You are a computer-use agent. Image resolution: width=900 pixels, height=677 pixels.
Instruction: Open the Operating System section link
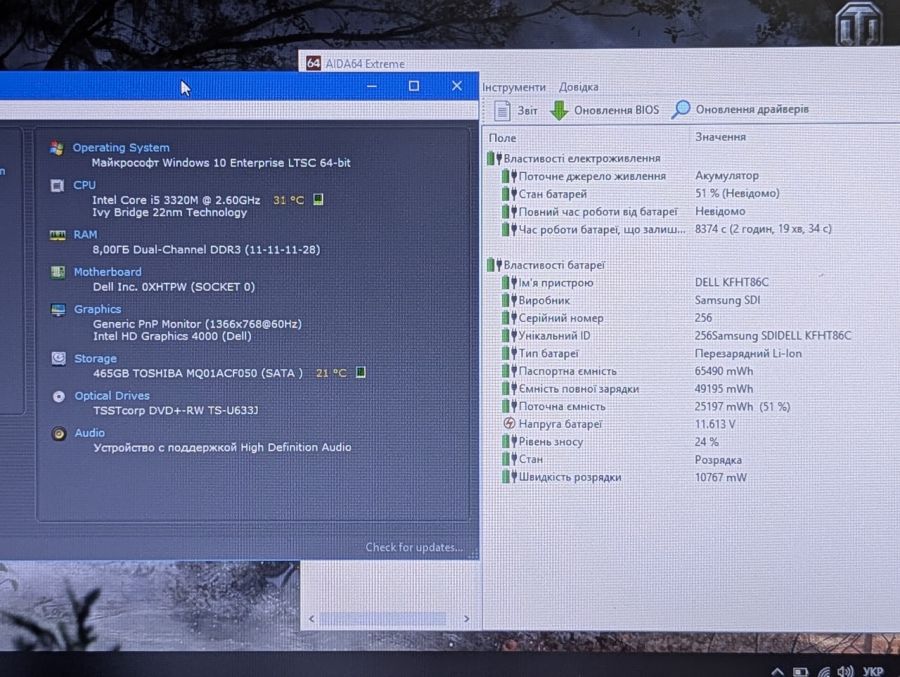(121, 148)
